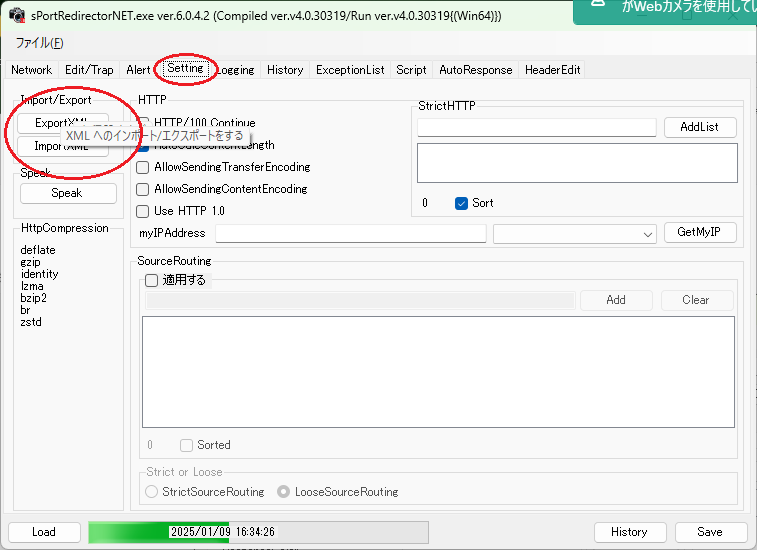Select the StrictSourceRouting radio button
The width and height of the screenshot is (757, 550).
pyautogui.click(x=152, y=492)
